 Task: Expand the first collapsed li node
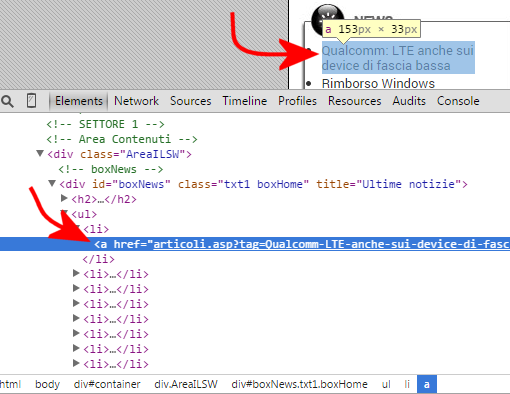pyautogui.click(x=76, y=274)
